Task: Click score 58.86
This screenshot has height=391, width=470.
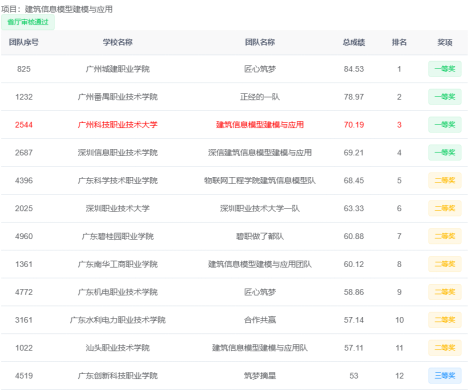Action: pyautogui.click(x=354, y=292)
